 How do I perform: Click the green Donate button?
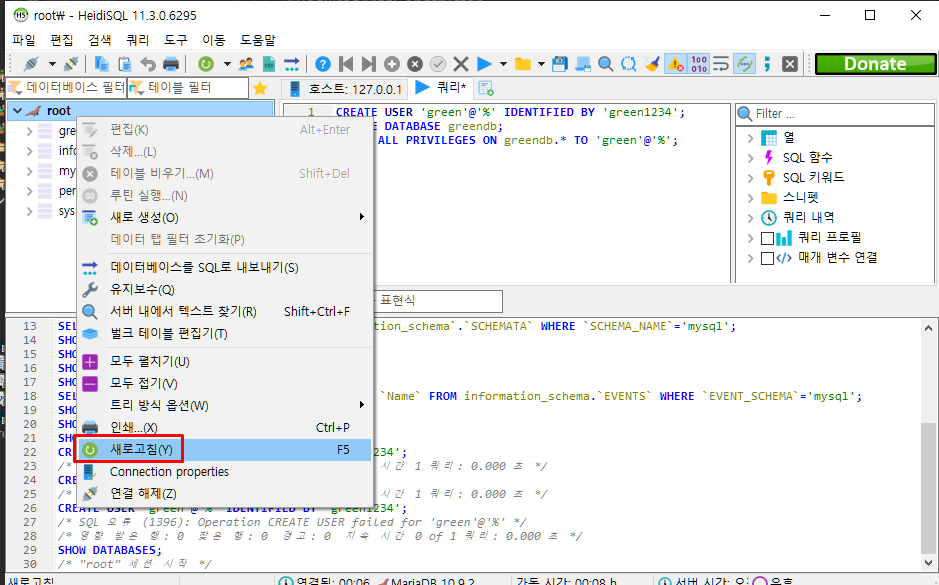875,63
